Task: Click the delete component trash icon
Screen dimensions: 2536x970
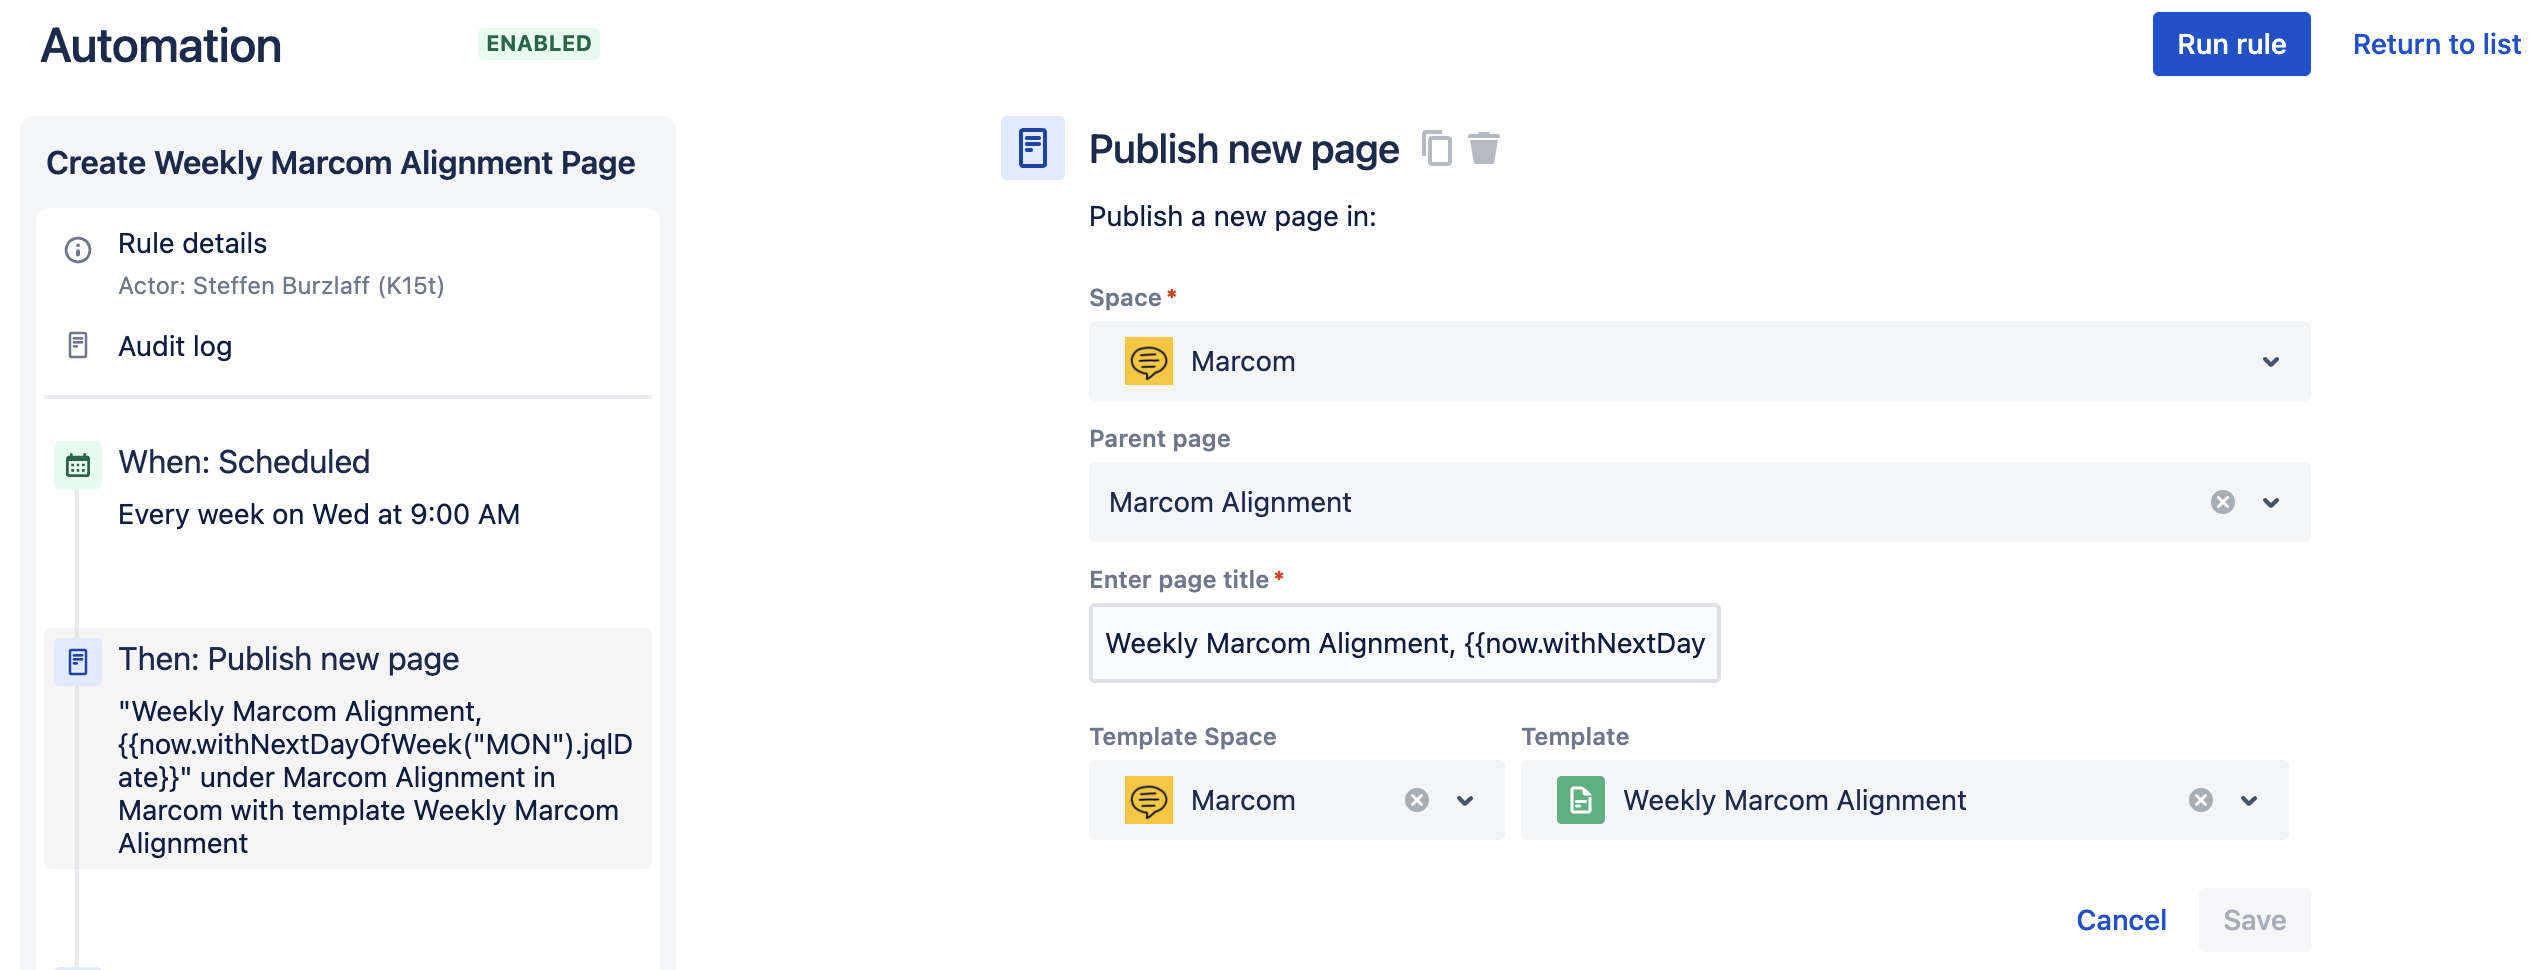Action: (1484, 148)
